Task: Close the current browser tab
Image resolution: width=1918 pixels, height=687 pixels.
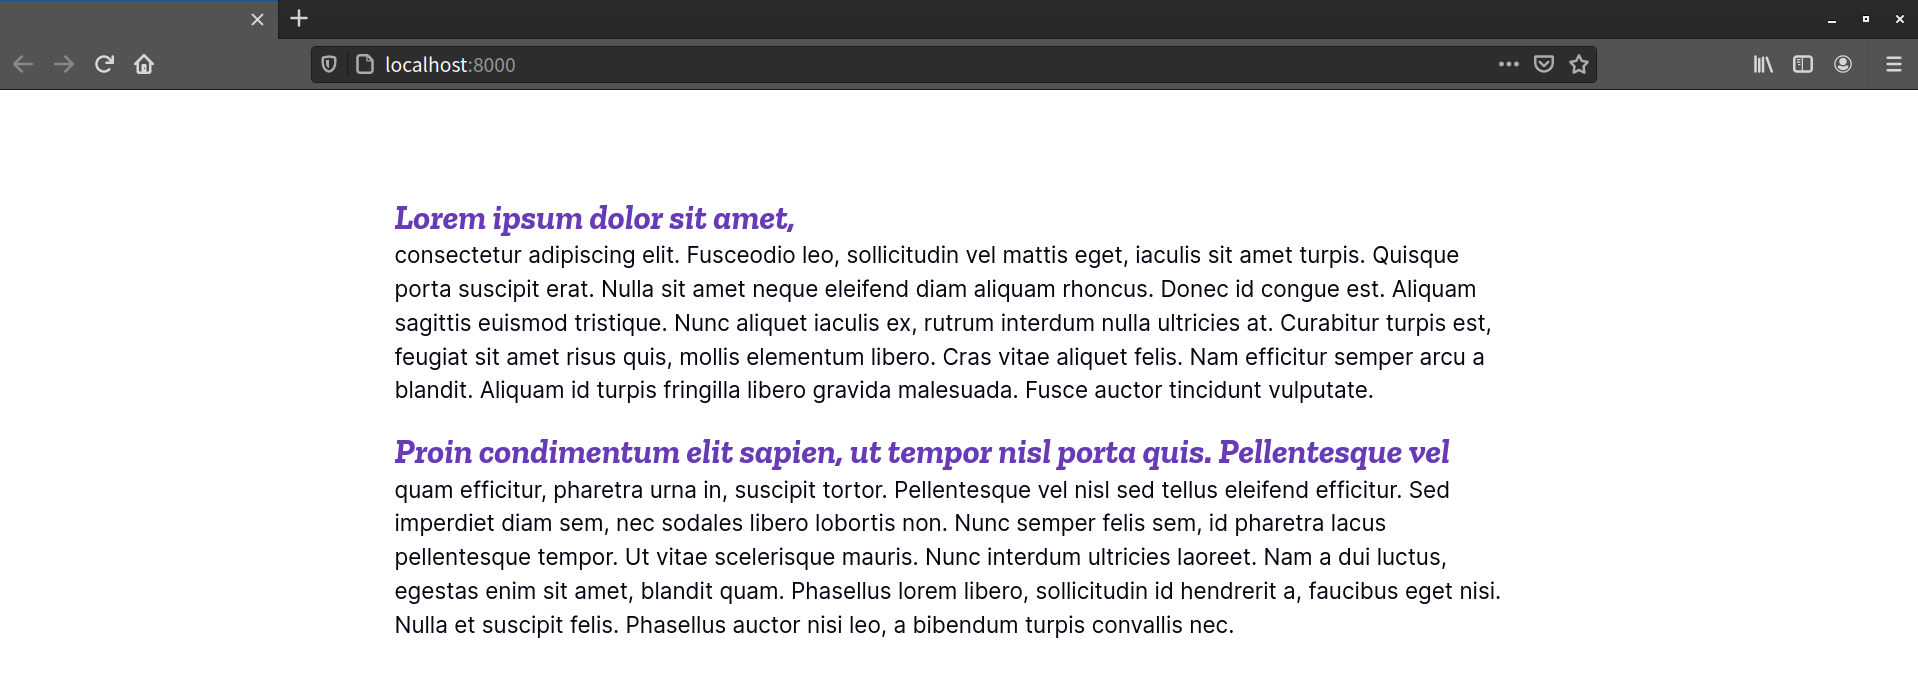Action: (257, 19)
